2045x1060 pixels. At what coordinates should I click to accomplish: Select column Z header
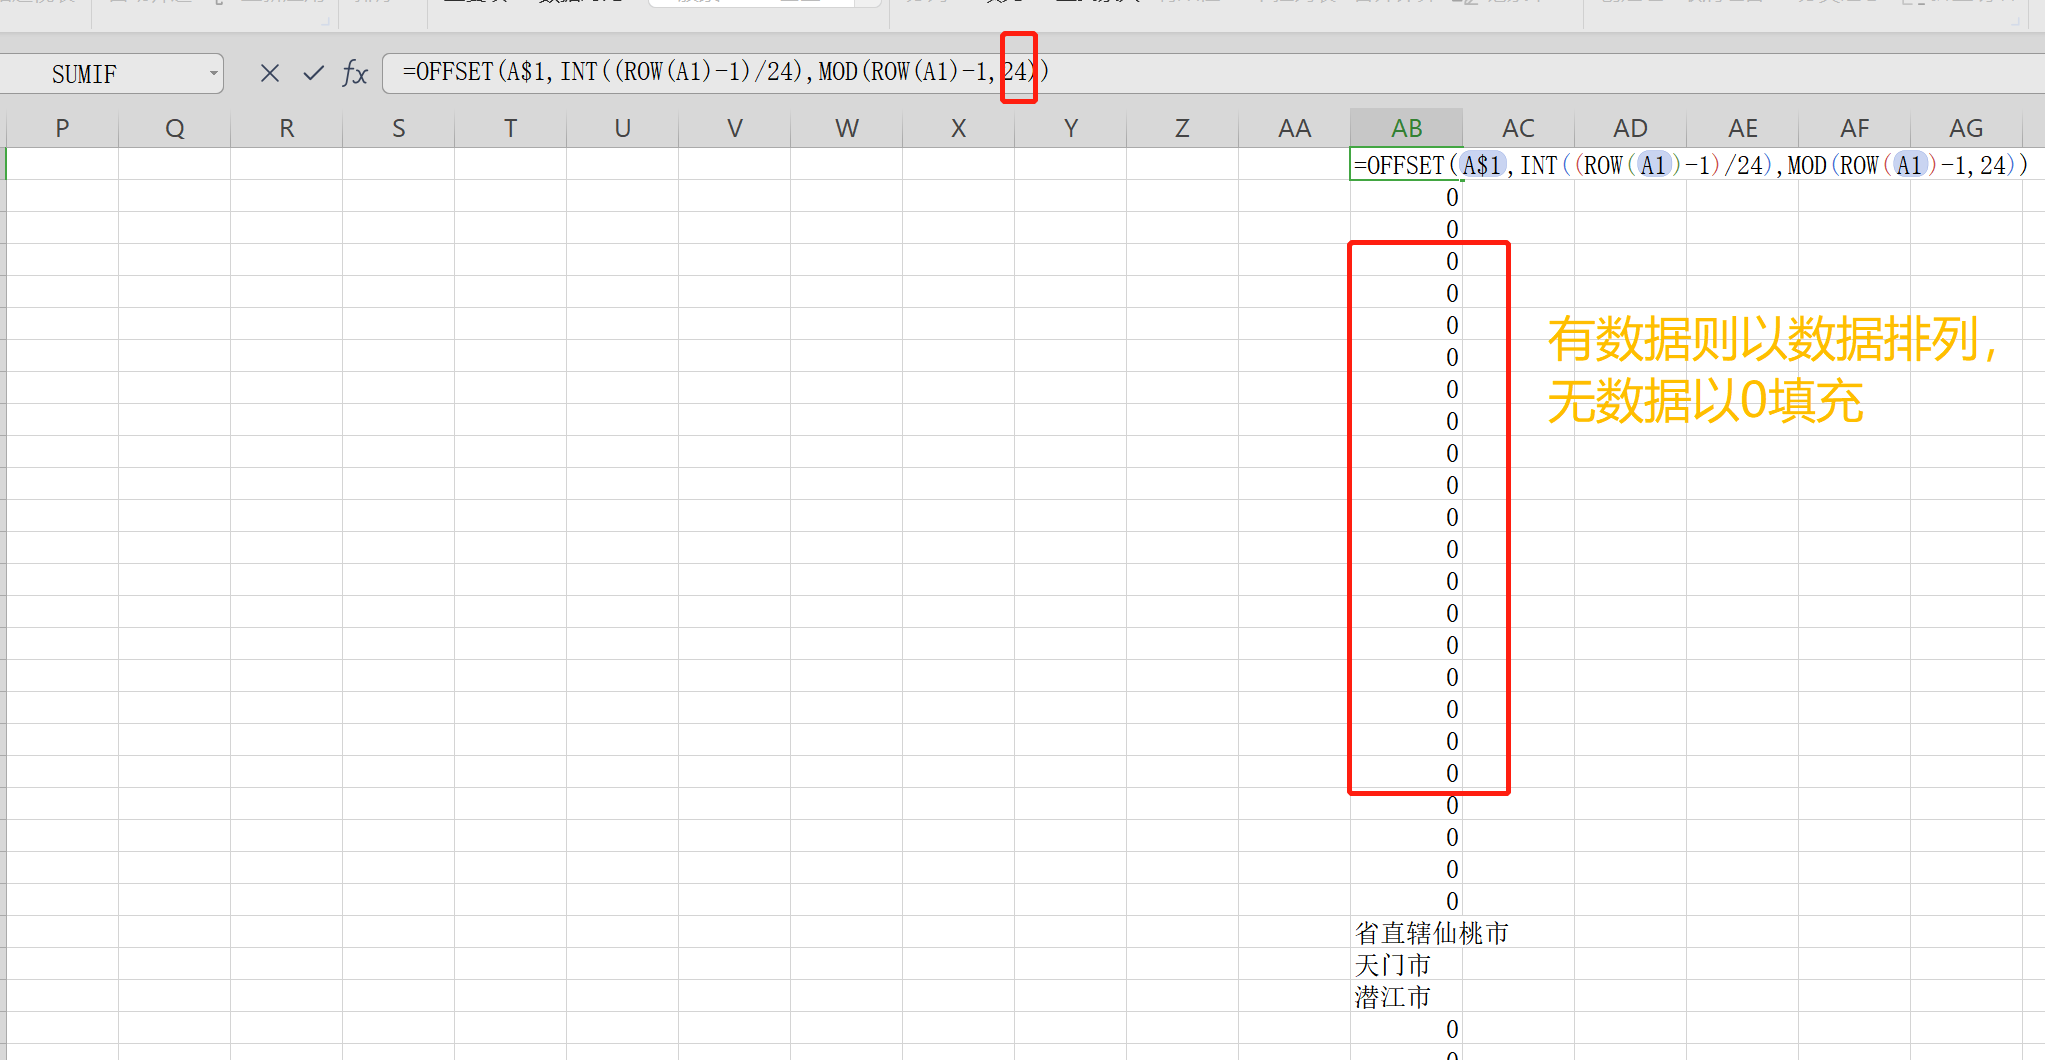point(1182,128)
